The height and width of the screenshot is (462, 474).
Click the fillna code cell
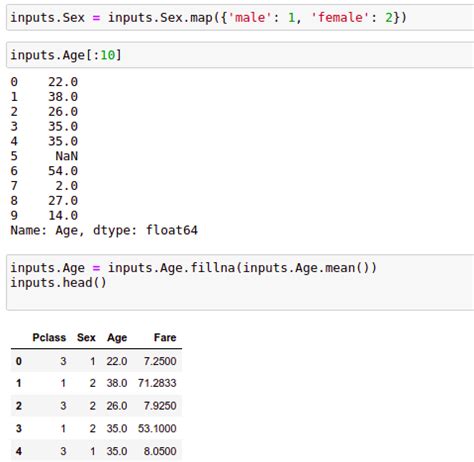click(240, 282)
